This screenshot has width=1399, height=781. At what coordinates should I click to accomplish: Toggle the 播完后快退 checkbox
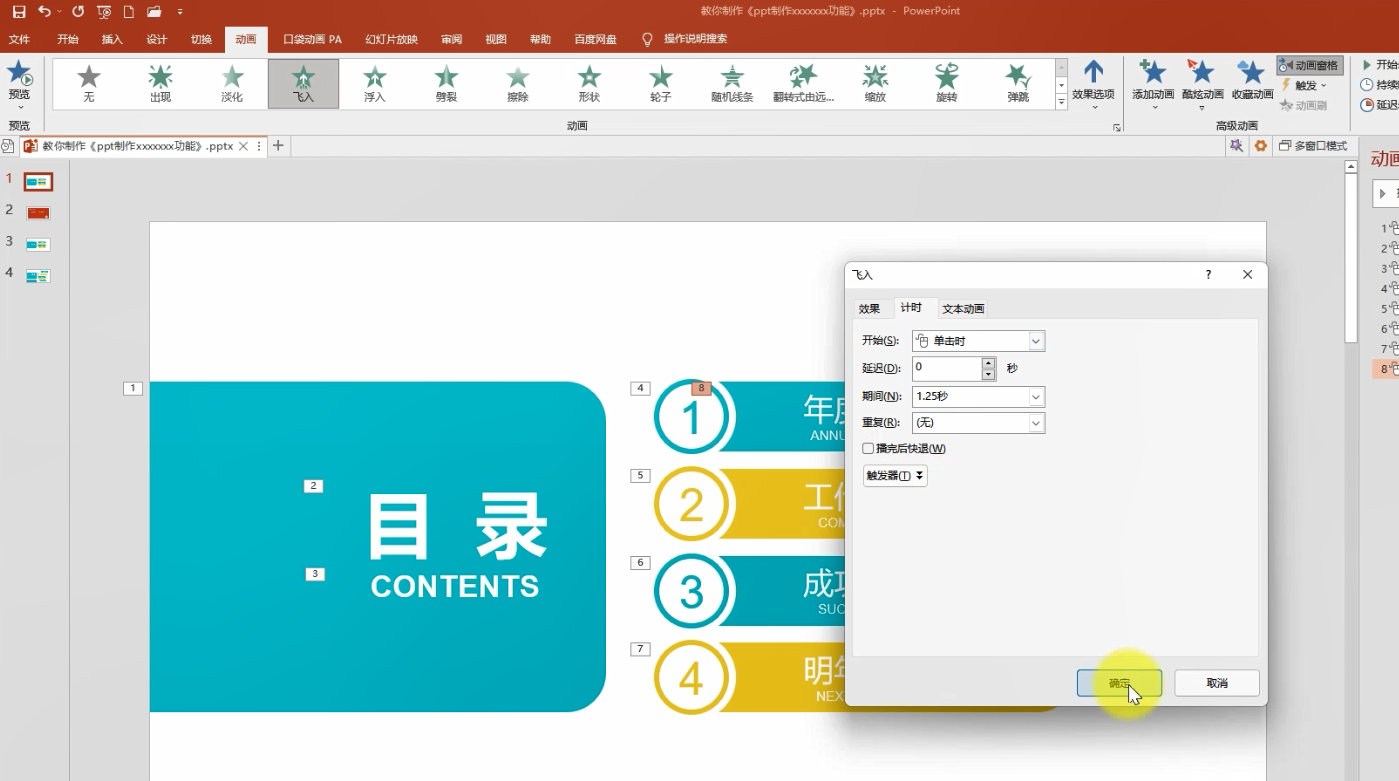[x=868, y=448]
